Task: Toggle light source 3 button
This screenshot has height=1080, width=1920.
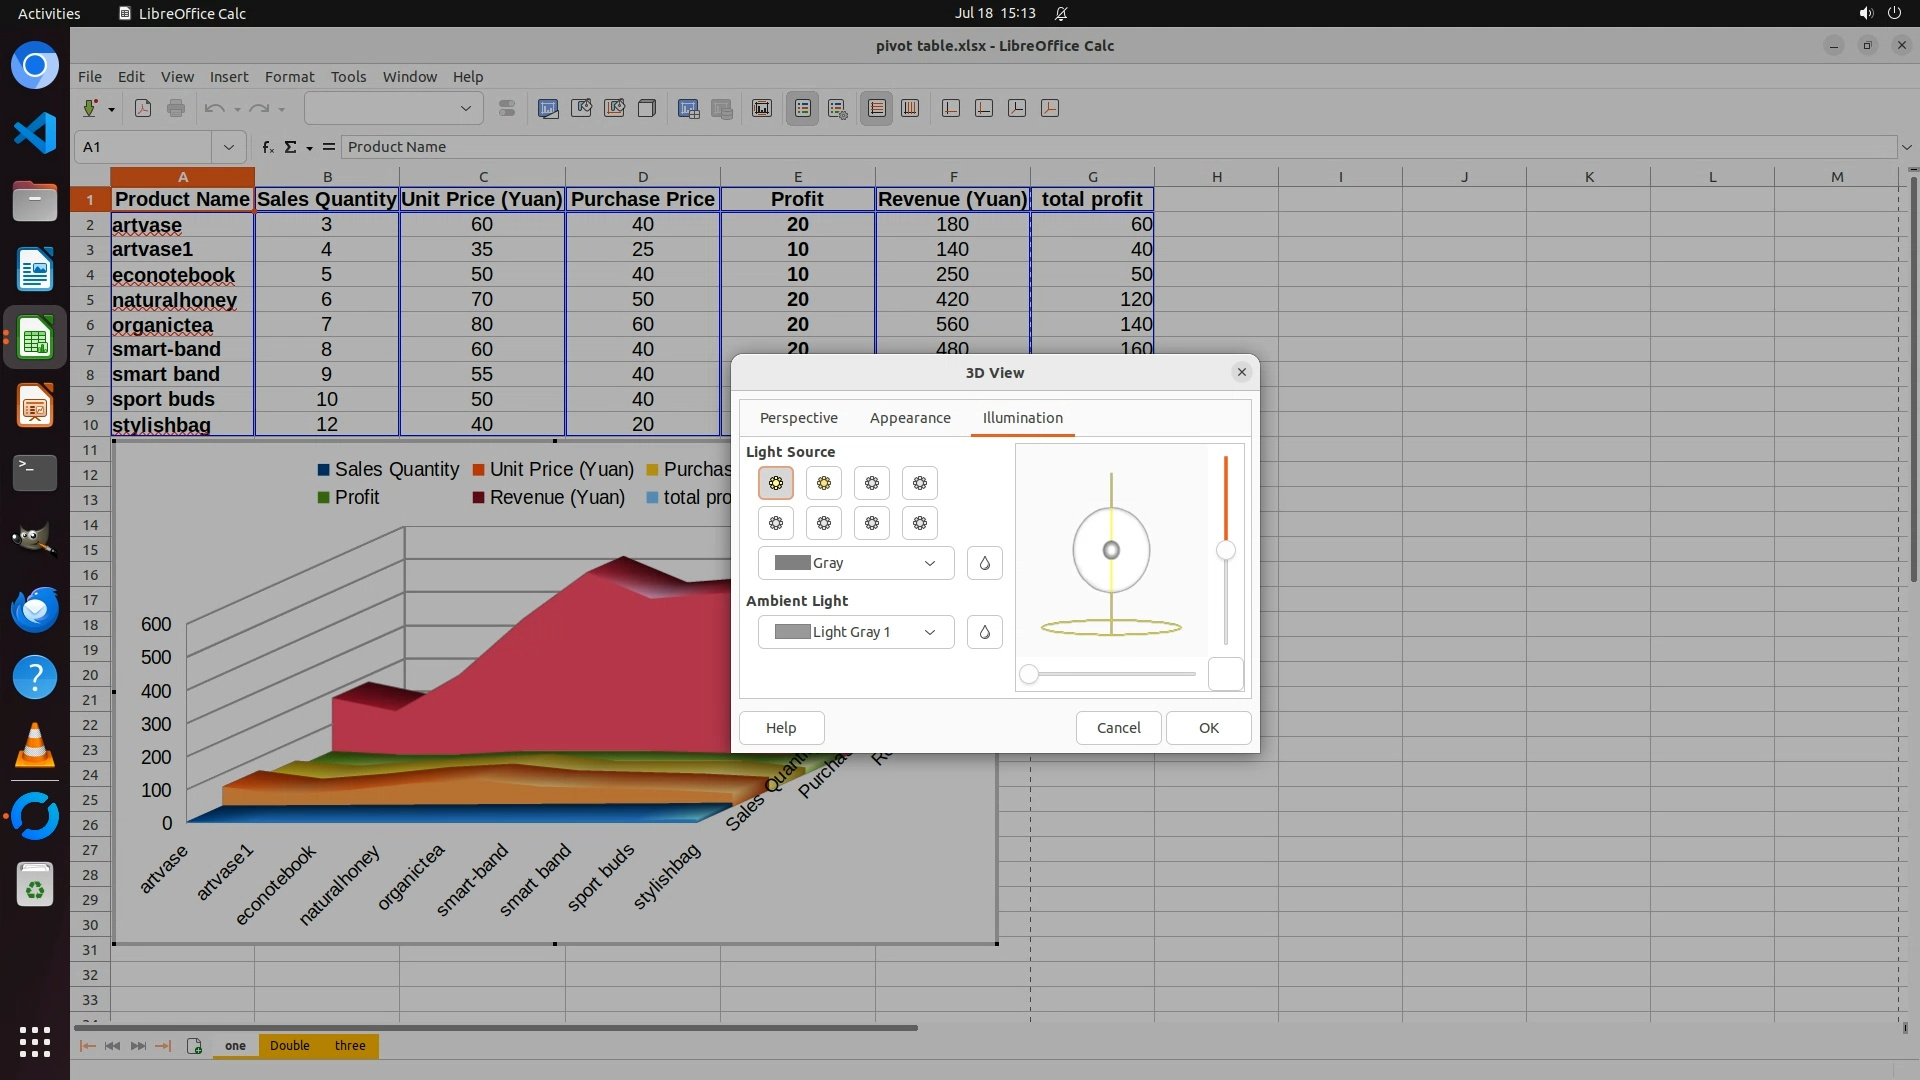Action: tap(871, 483)
